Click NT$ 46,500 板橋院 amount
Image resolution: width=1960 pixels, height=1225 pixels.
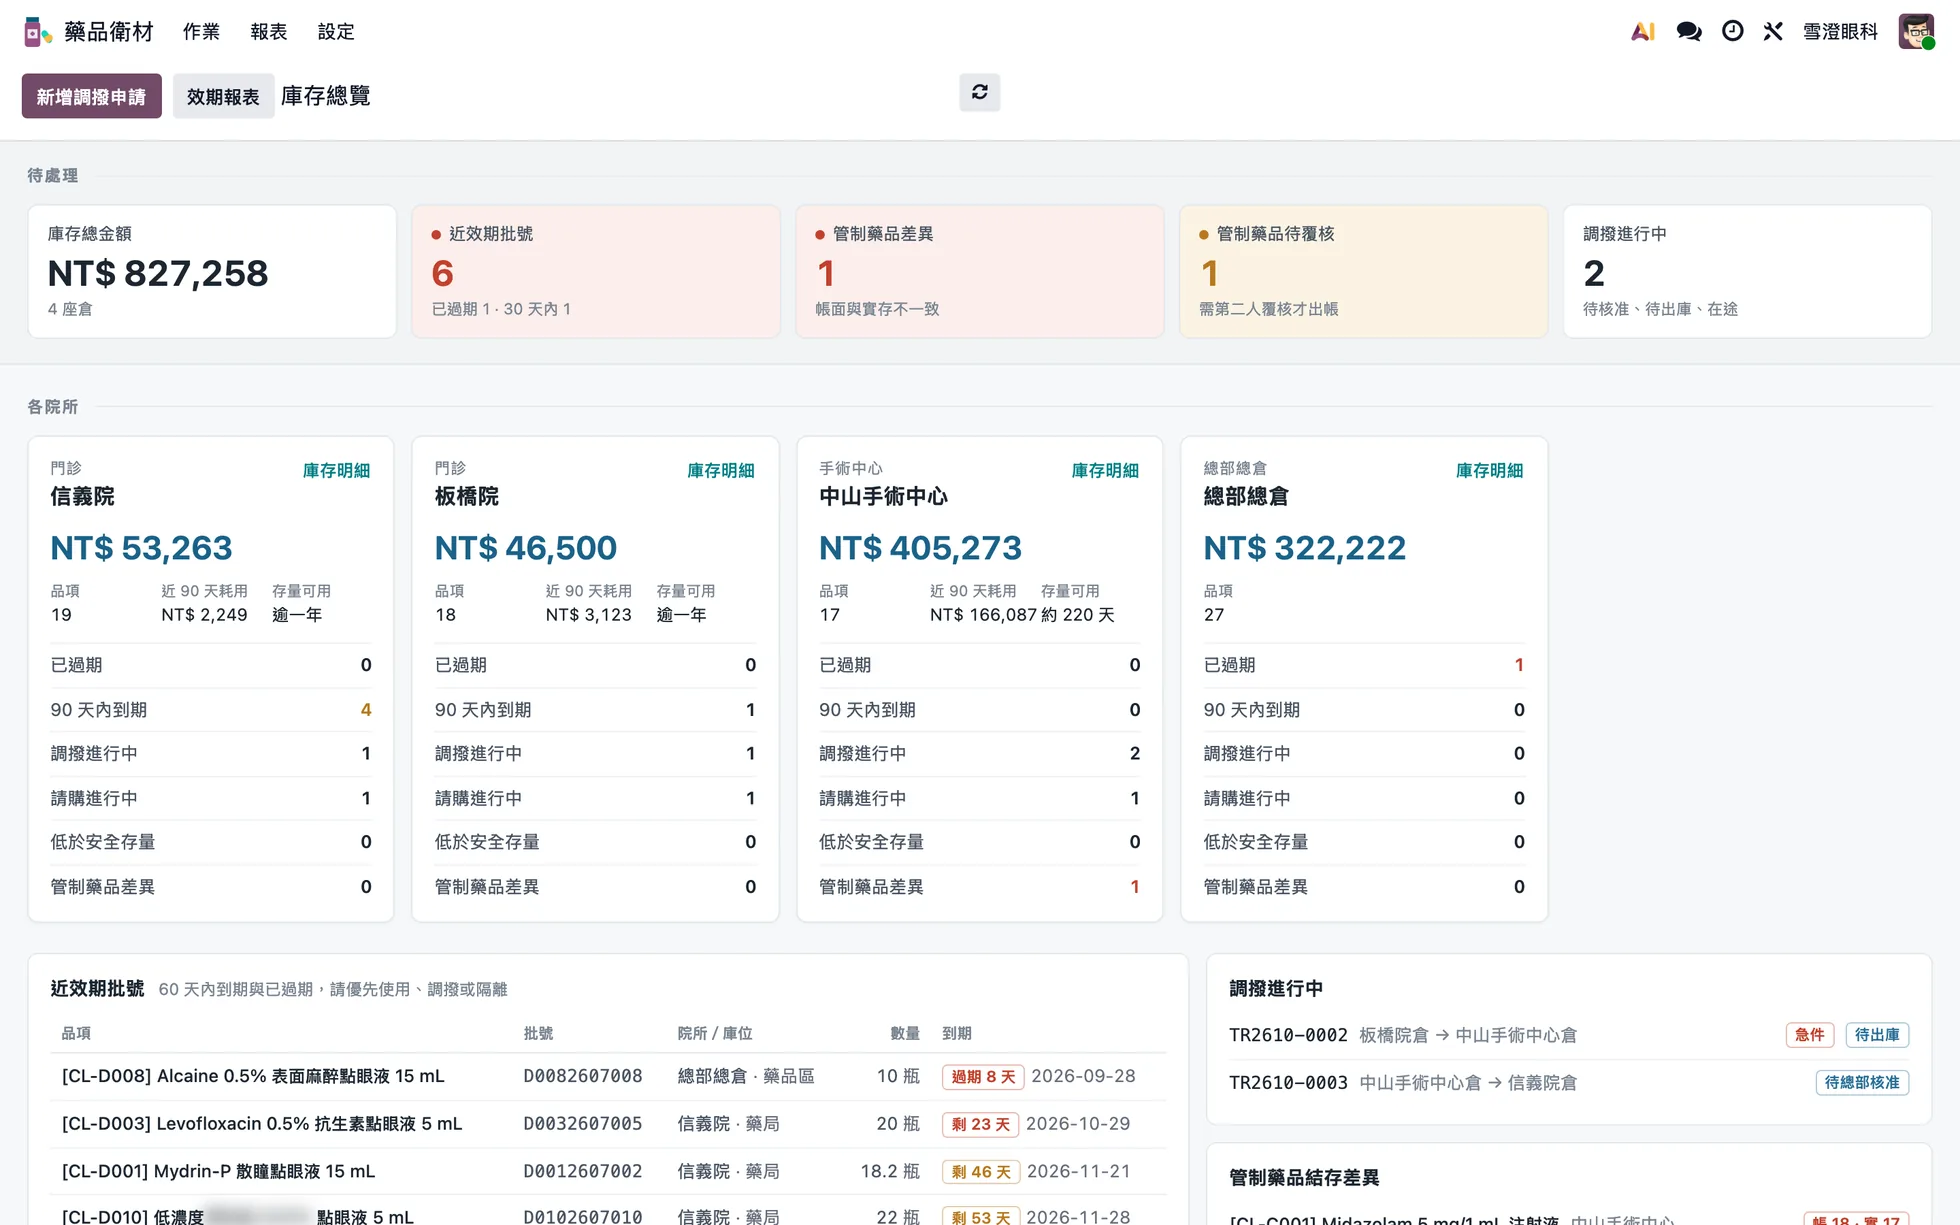pos(526,548)
